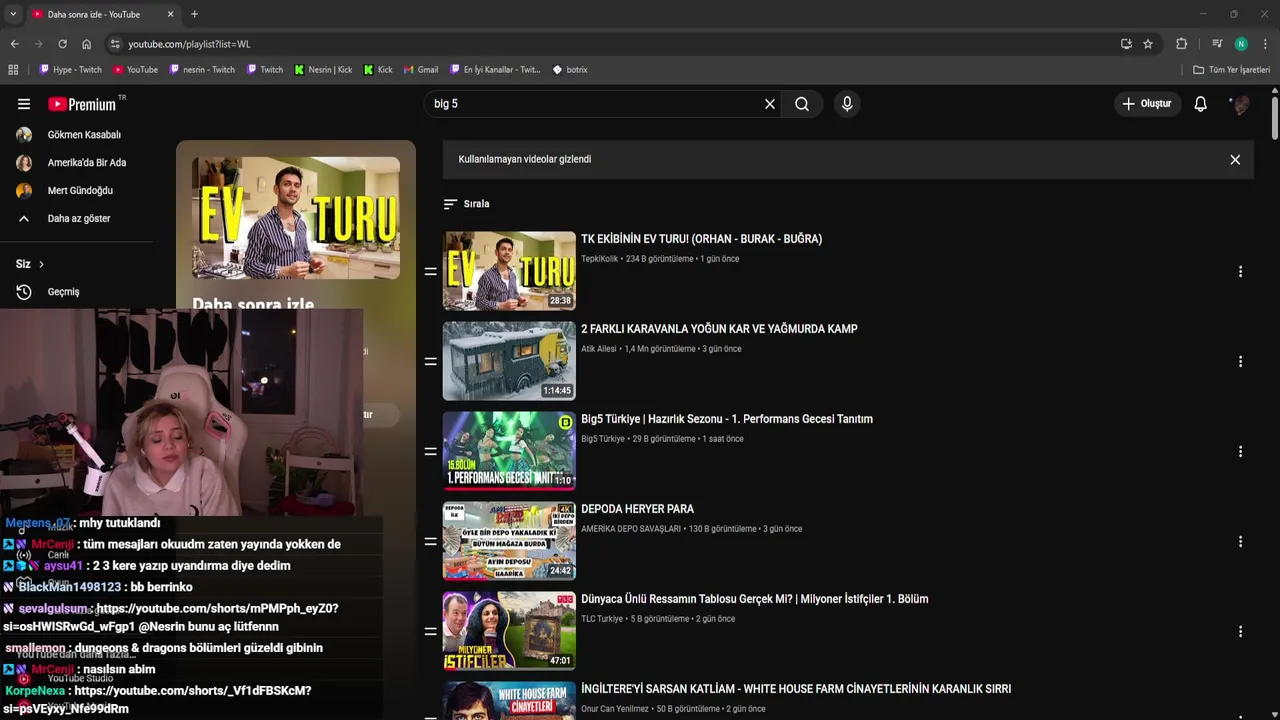Click browser address bar URL
This screenshot has width=1280, height=720.
pos(189,44)
